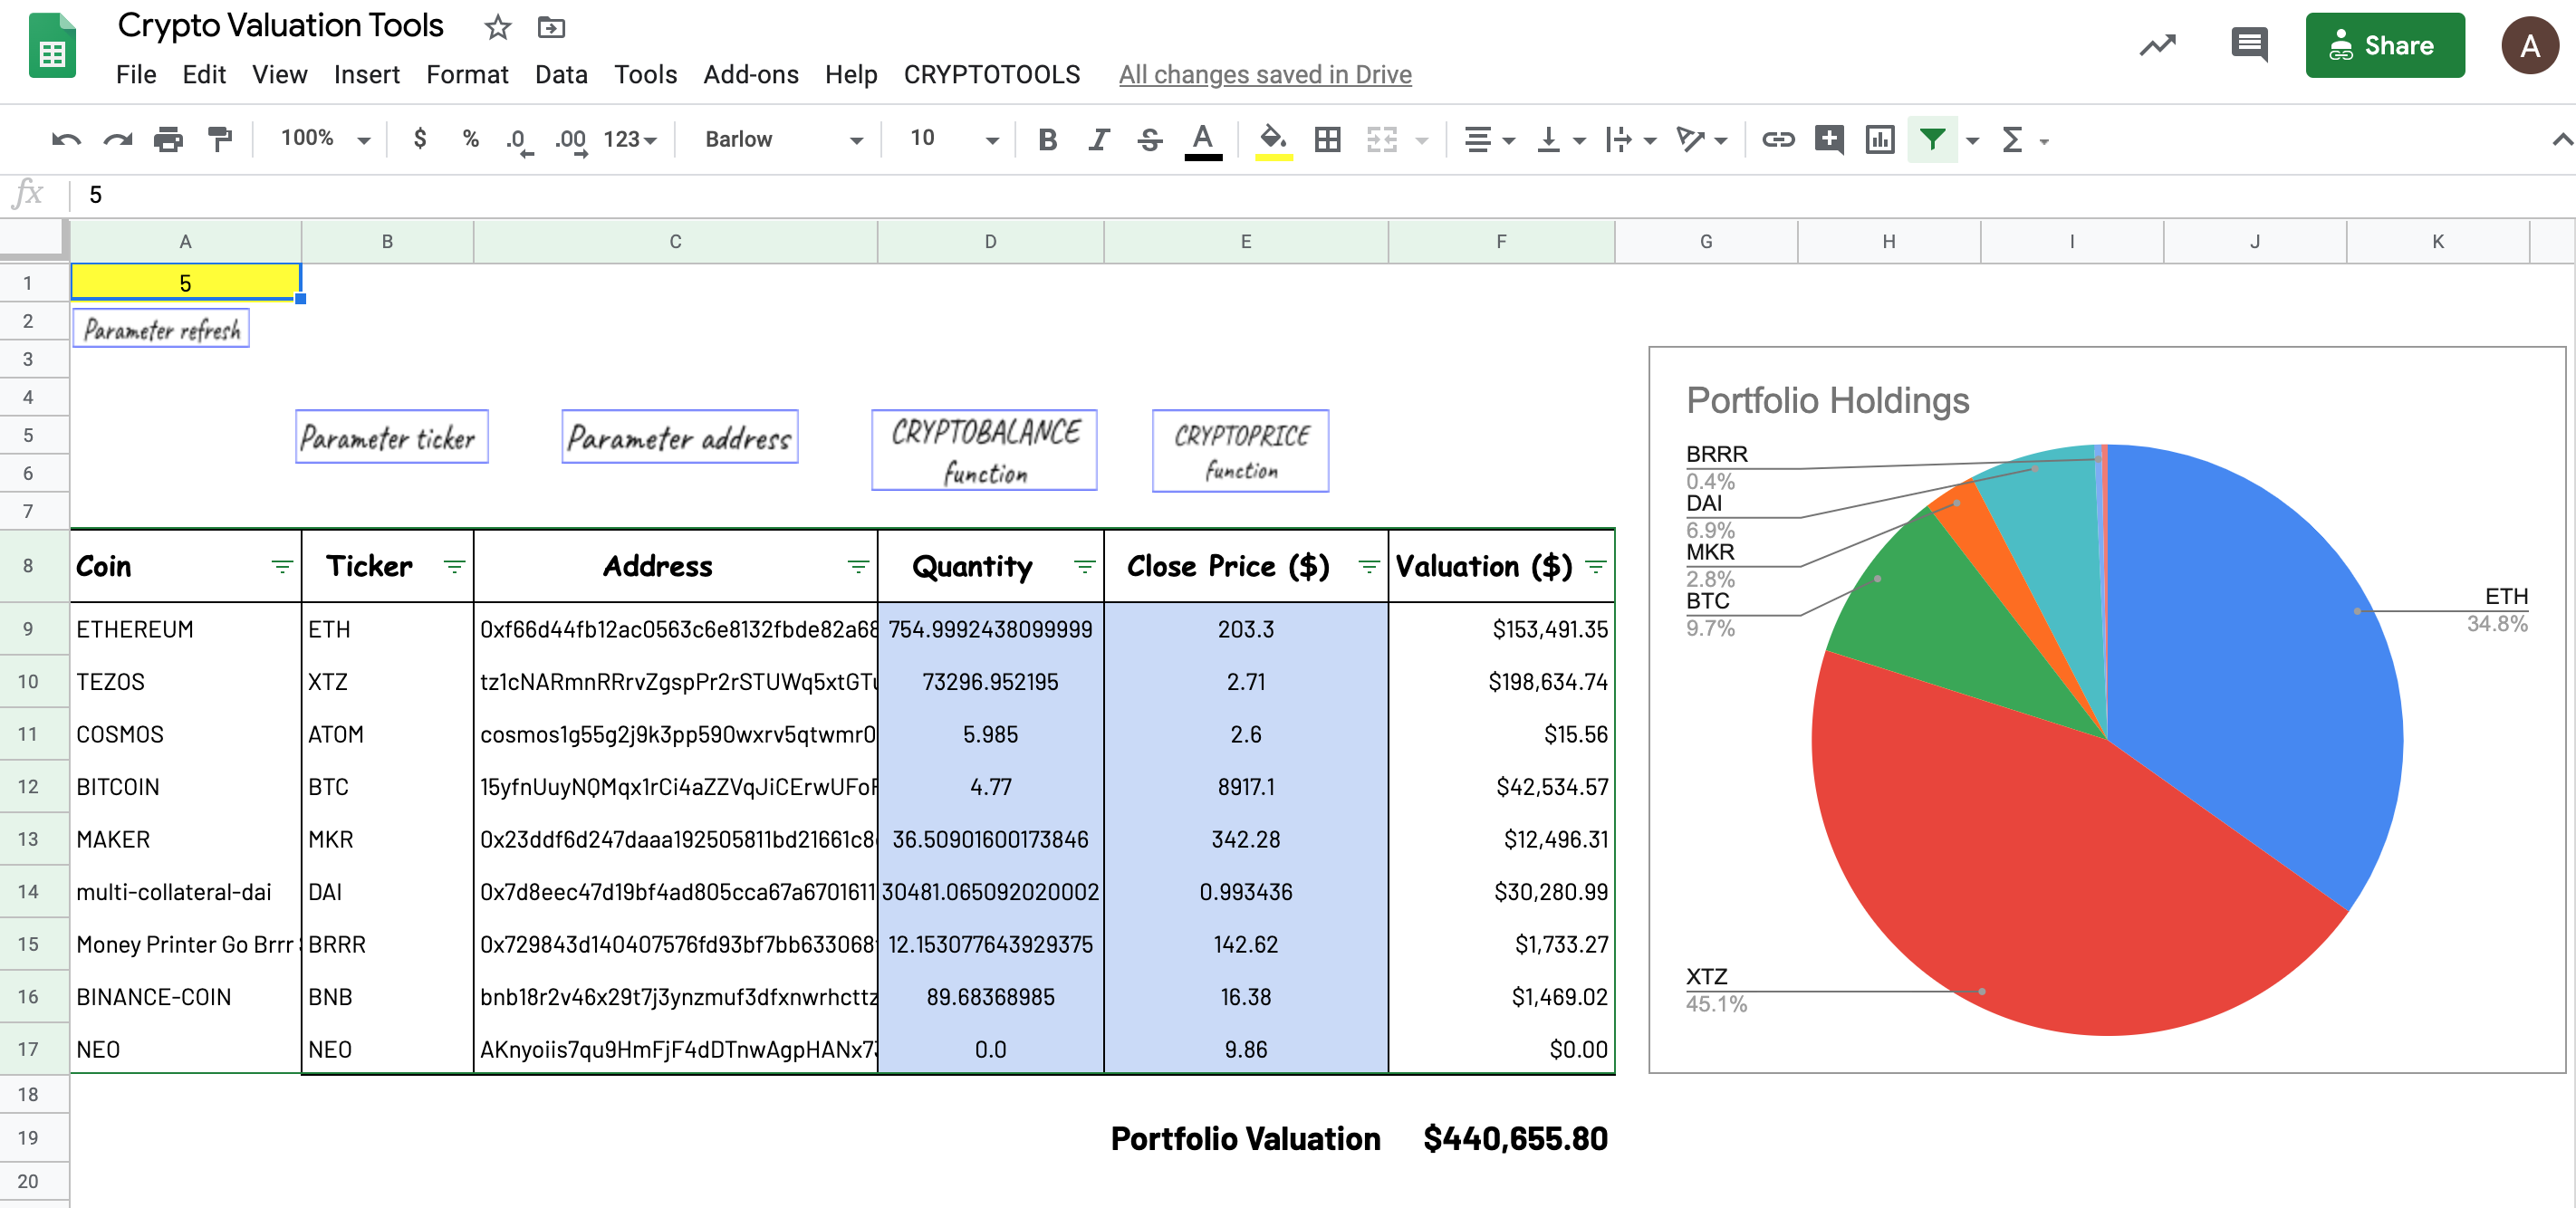Open the File menu
Screen dimensions: 2576x1208
click(x=136, y=75)
